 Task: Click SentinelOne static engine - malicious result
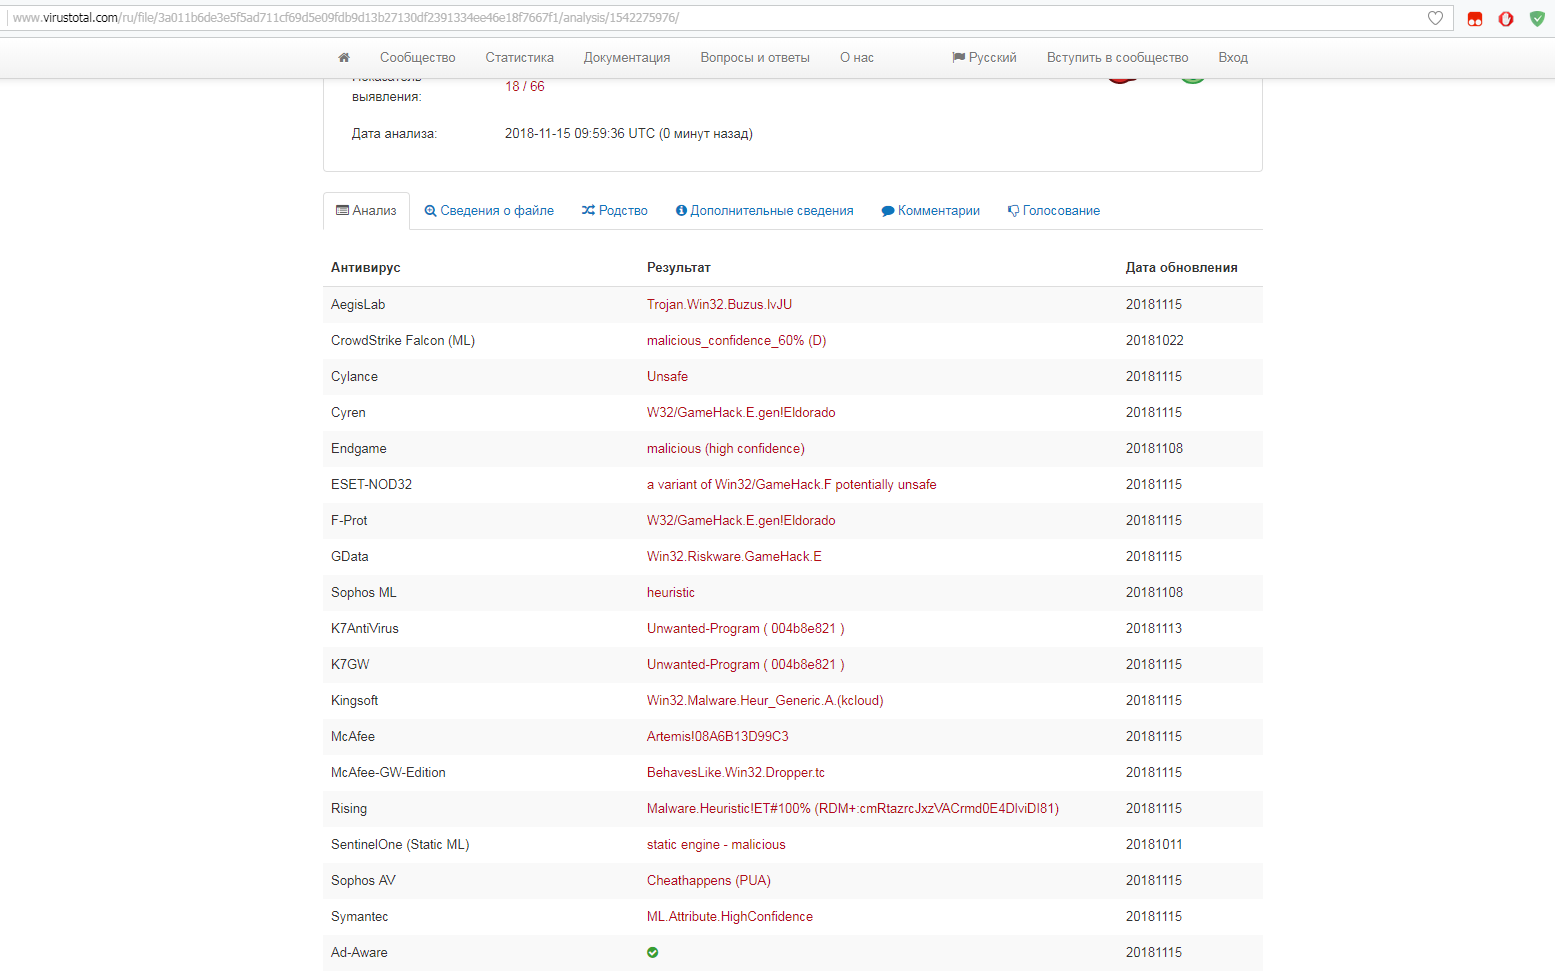pos(716,845)
